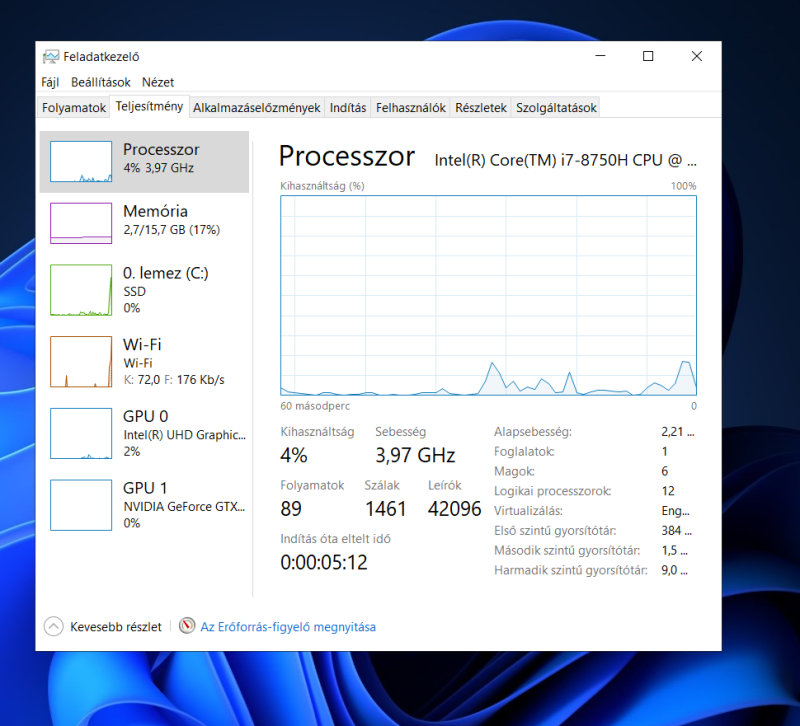Click the Indítás óta eltelt idő label

(x=335, y=539)
